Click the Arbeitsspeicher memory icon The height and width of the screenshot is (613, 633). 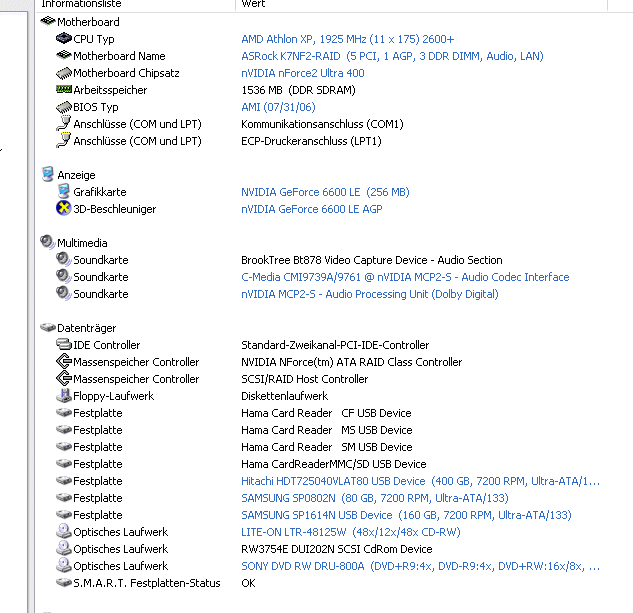[64, 90]
